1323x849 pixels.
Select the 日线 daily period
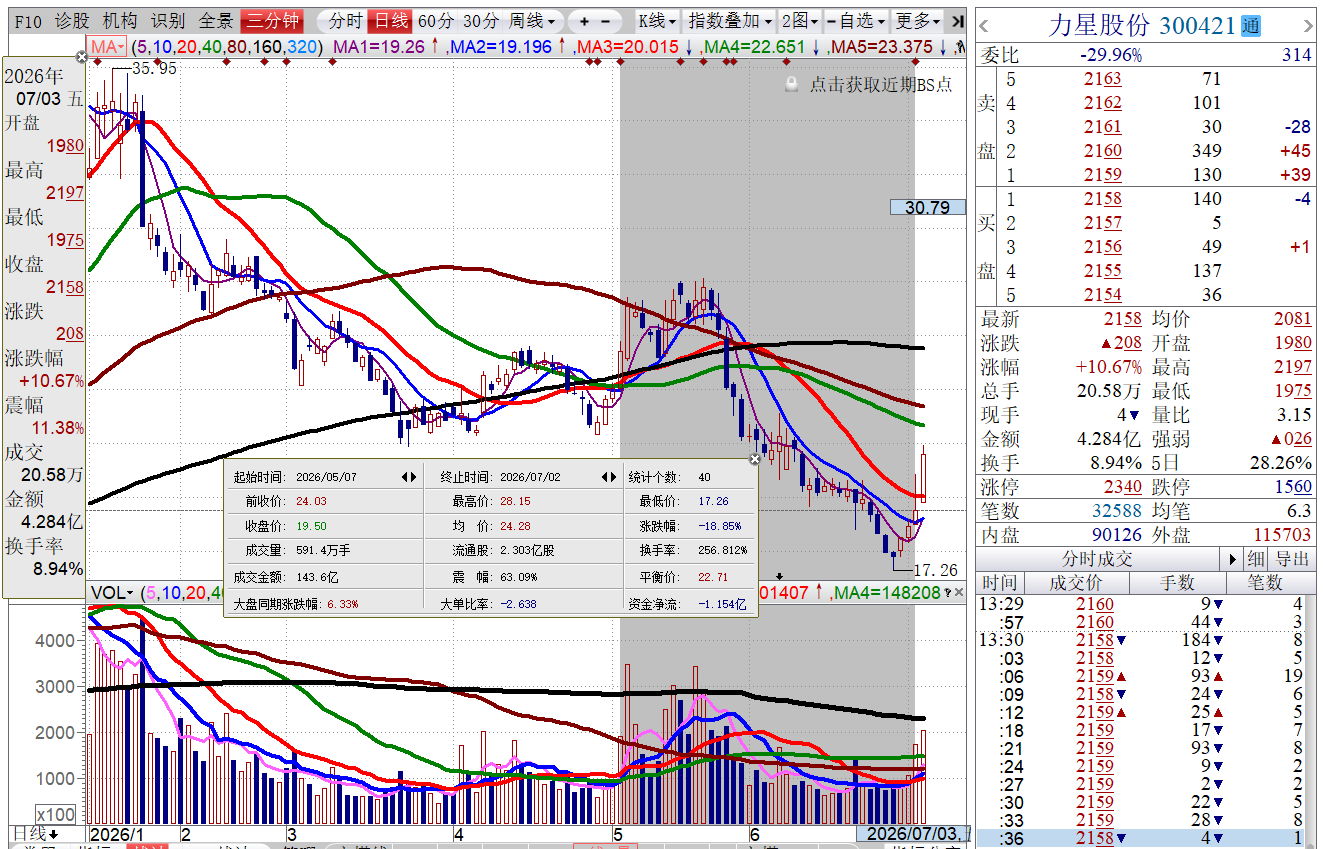(389, 21)
